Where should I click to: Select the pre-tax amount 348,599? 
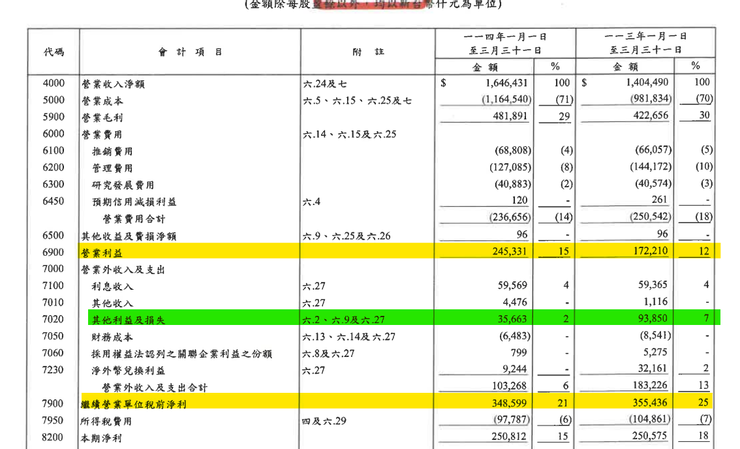[505, 405]
